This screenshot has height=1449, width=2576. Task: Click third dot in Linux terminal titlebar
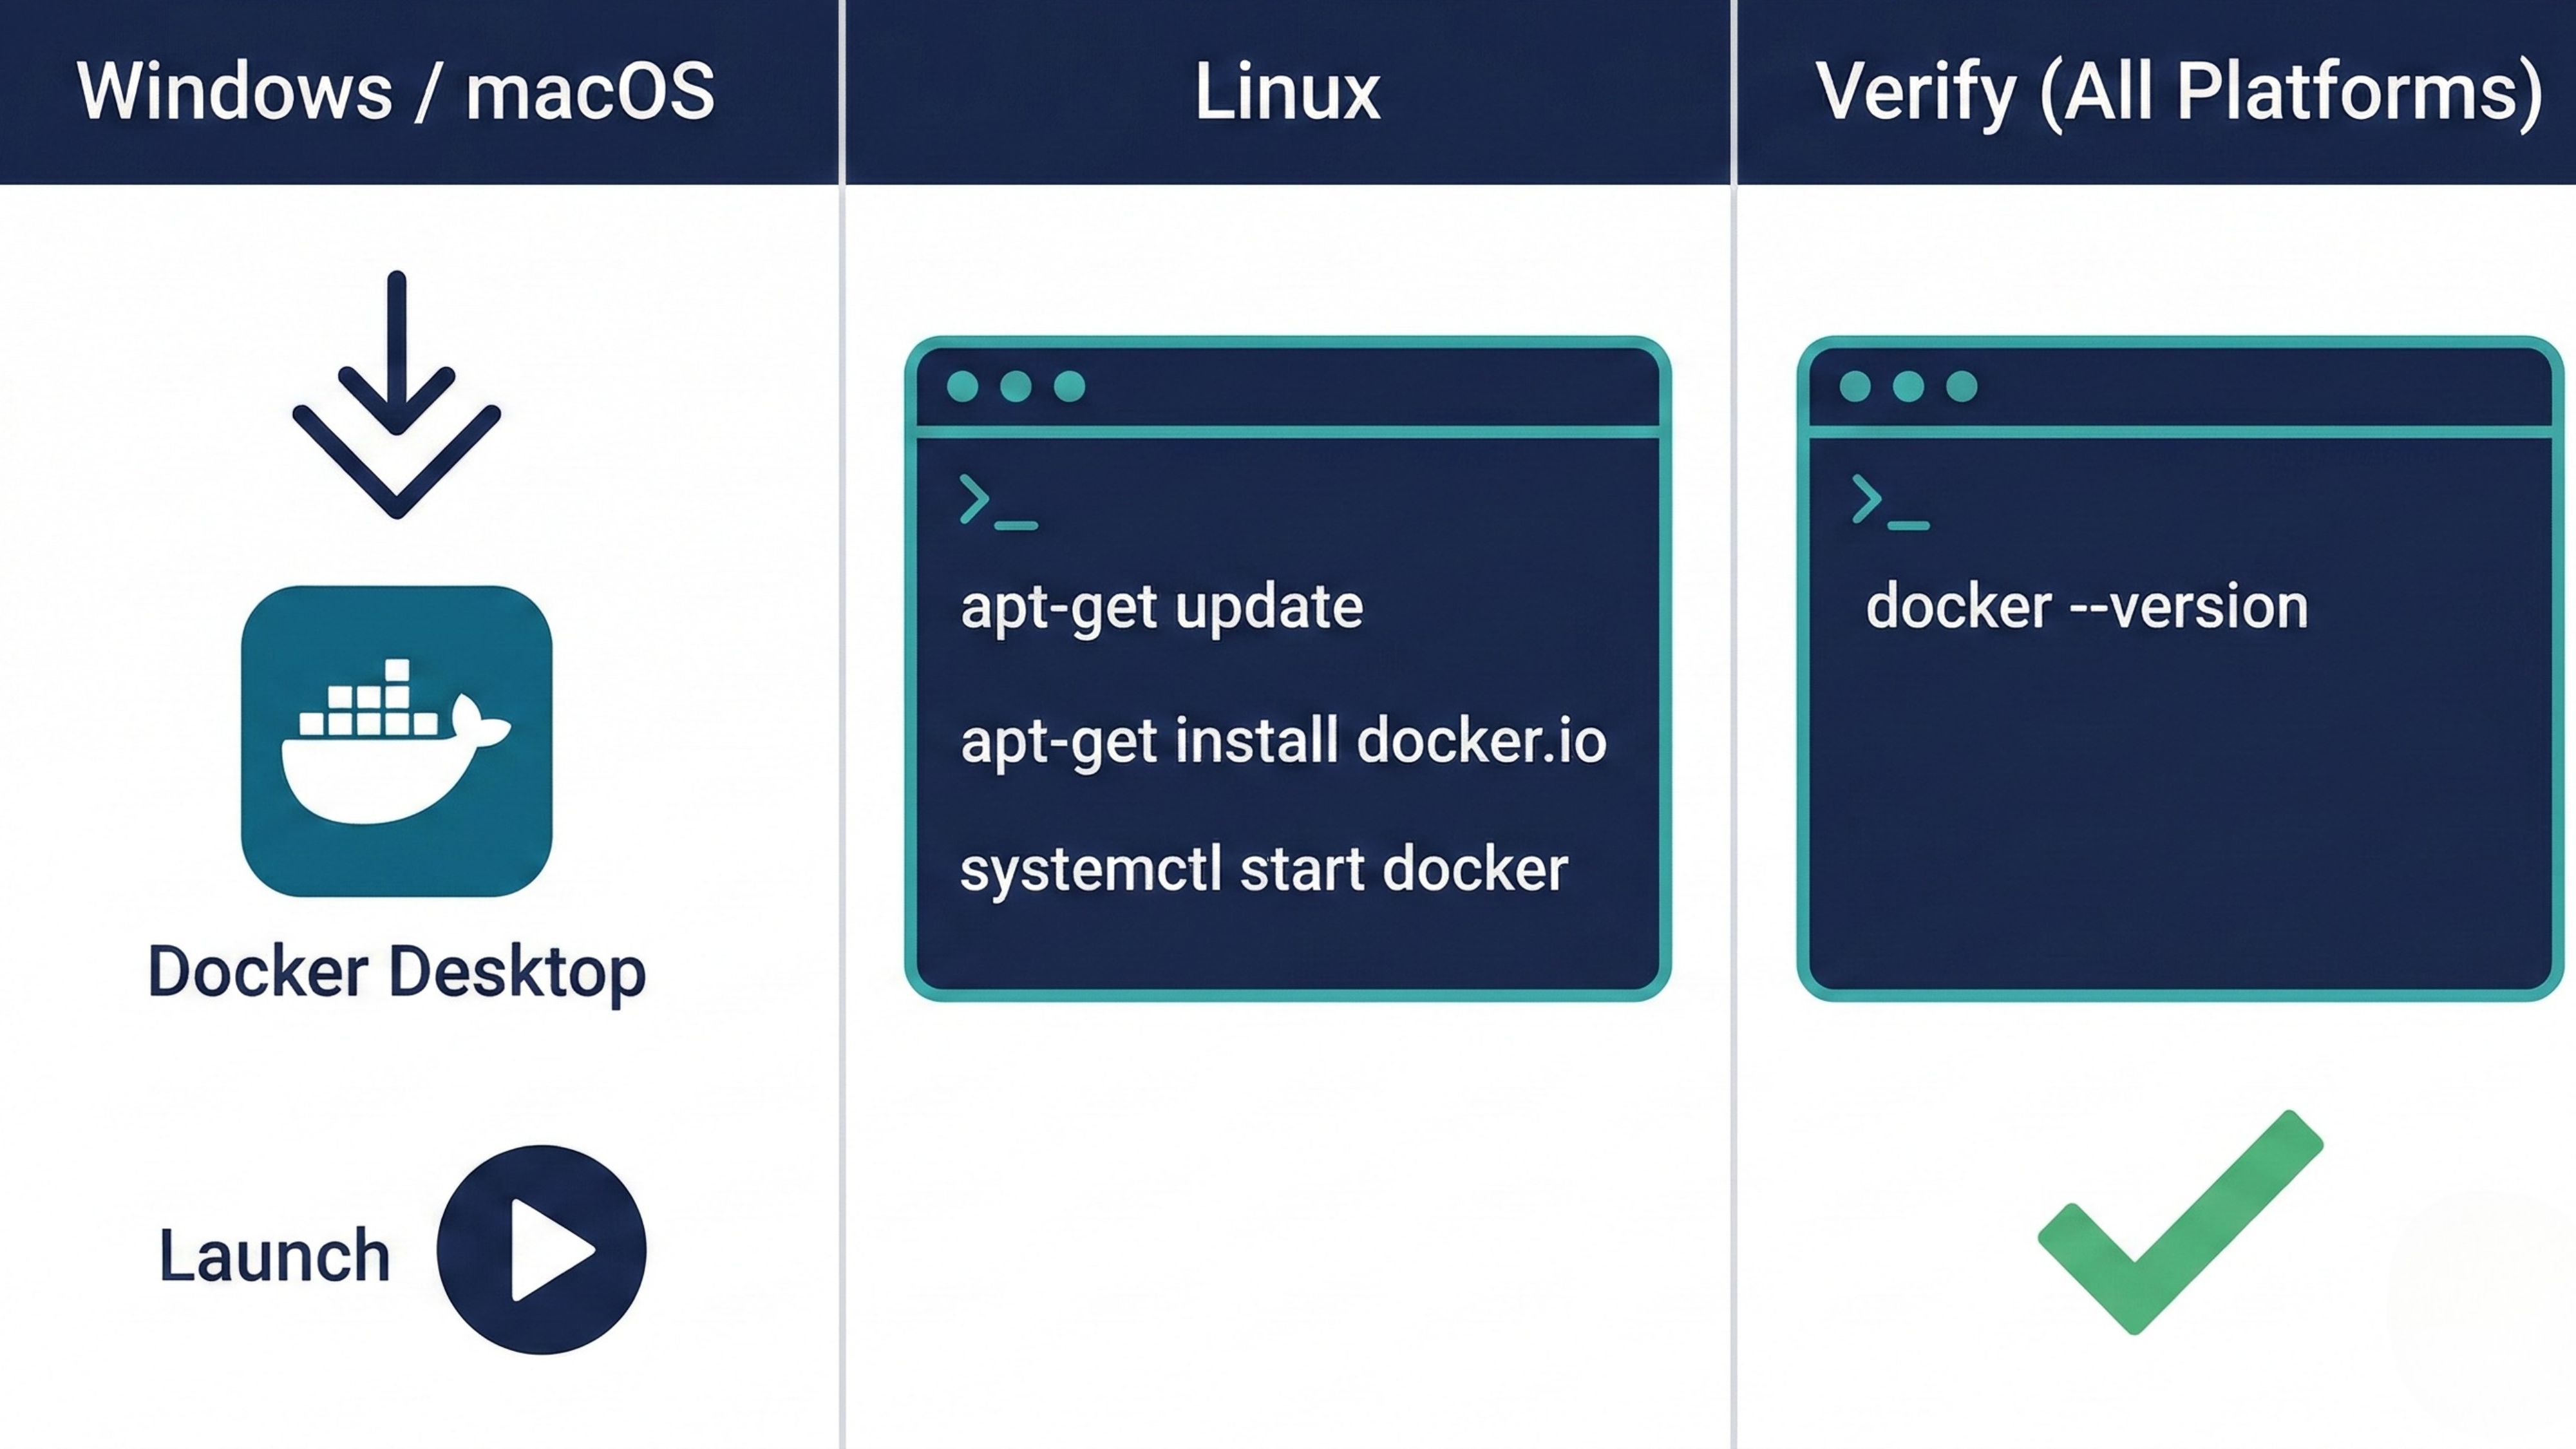click(1069, 386)
